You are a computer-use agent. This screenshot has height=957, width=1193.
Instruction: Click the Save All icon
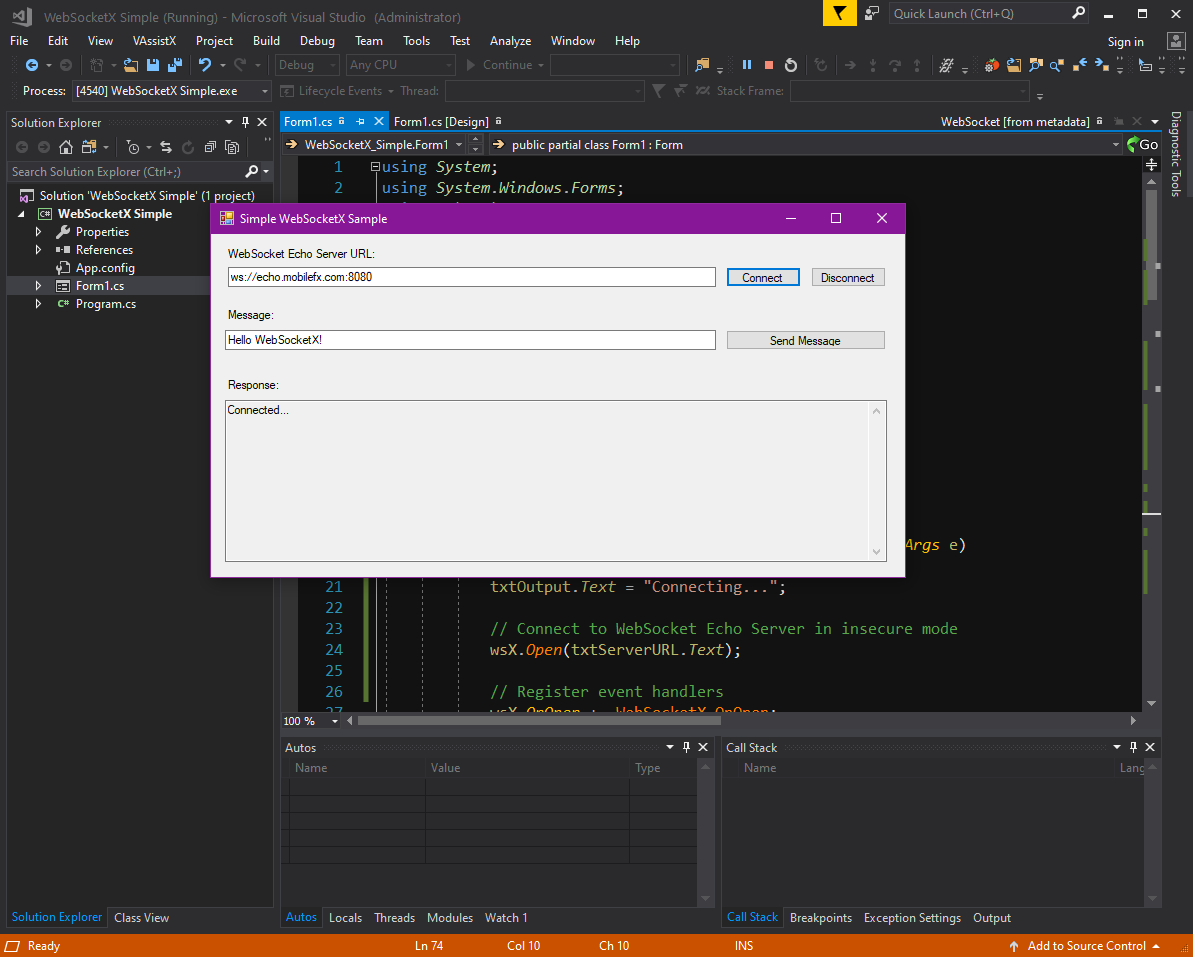pos(175,65)
